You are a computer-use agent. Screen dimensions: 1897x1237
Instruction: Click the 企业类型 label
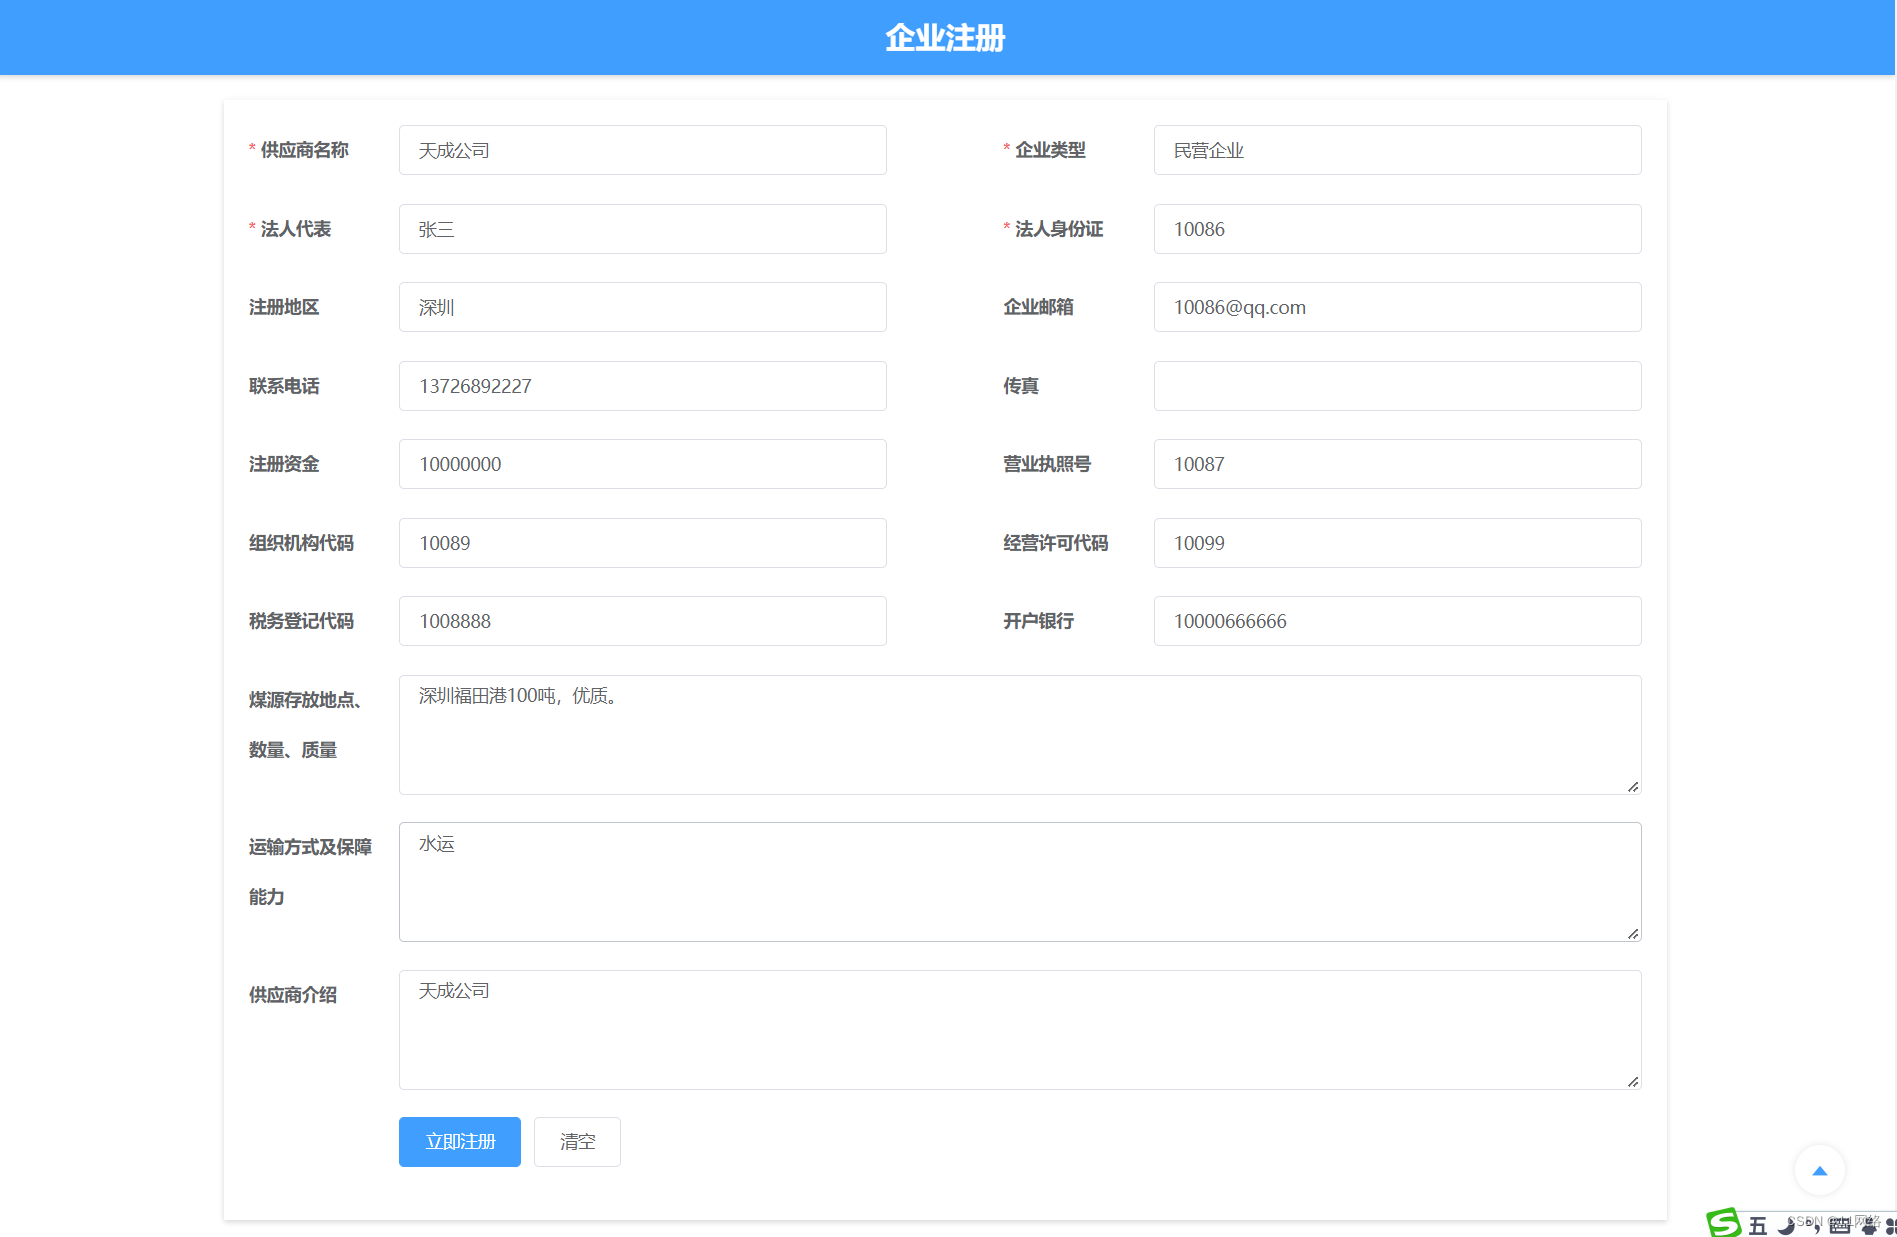[x=1050, y=150]
